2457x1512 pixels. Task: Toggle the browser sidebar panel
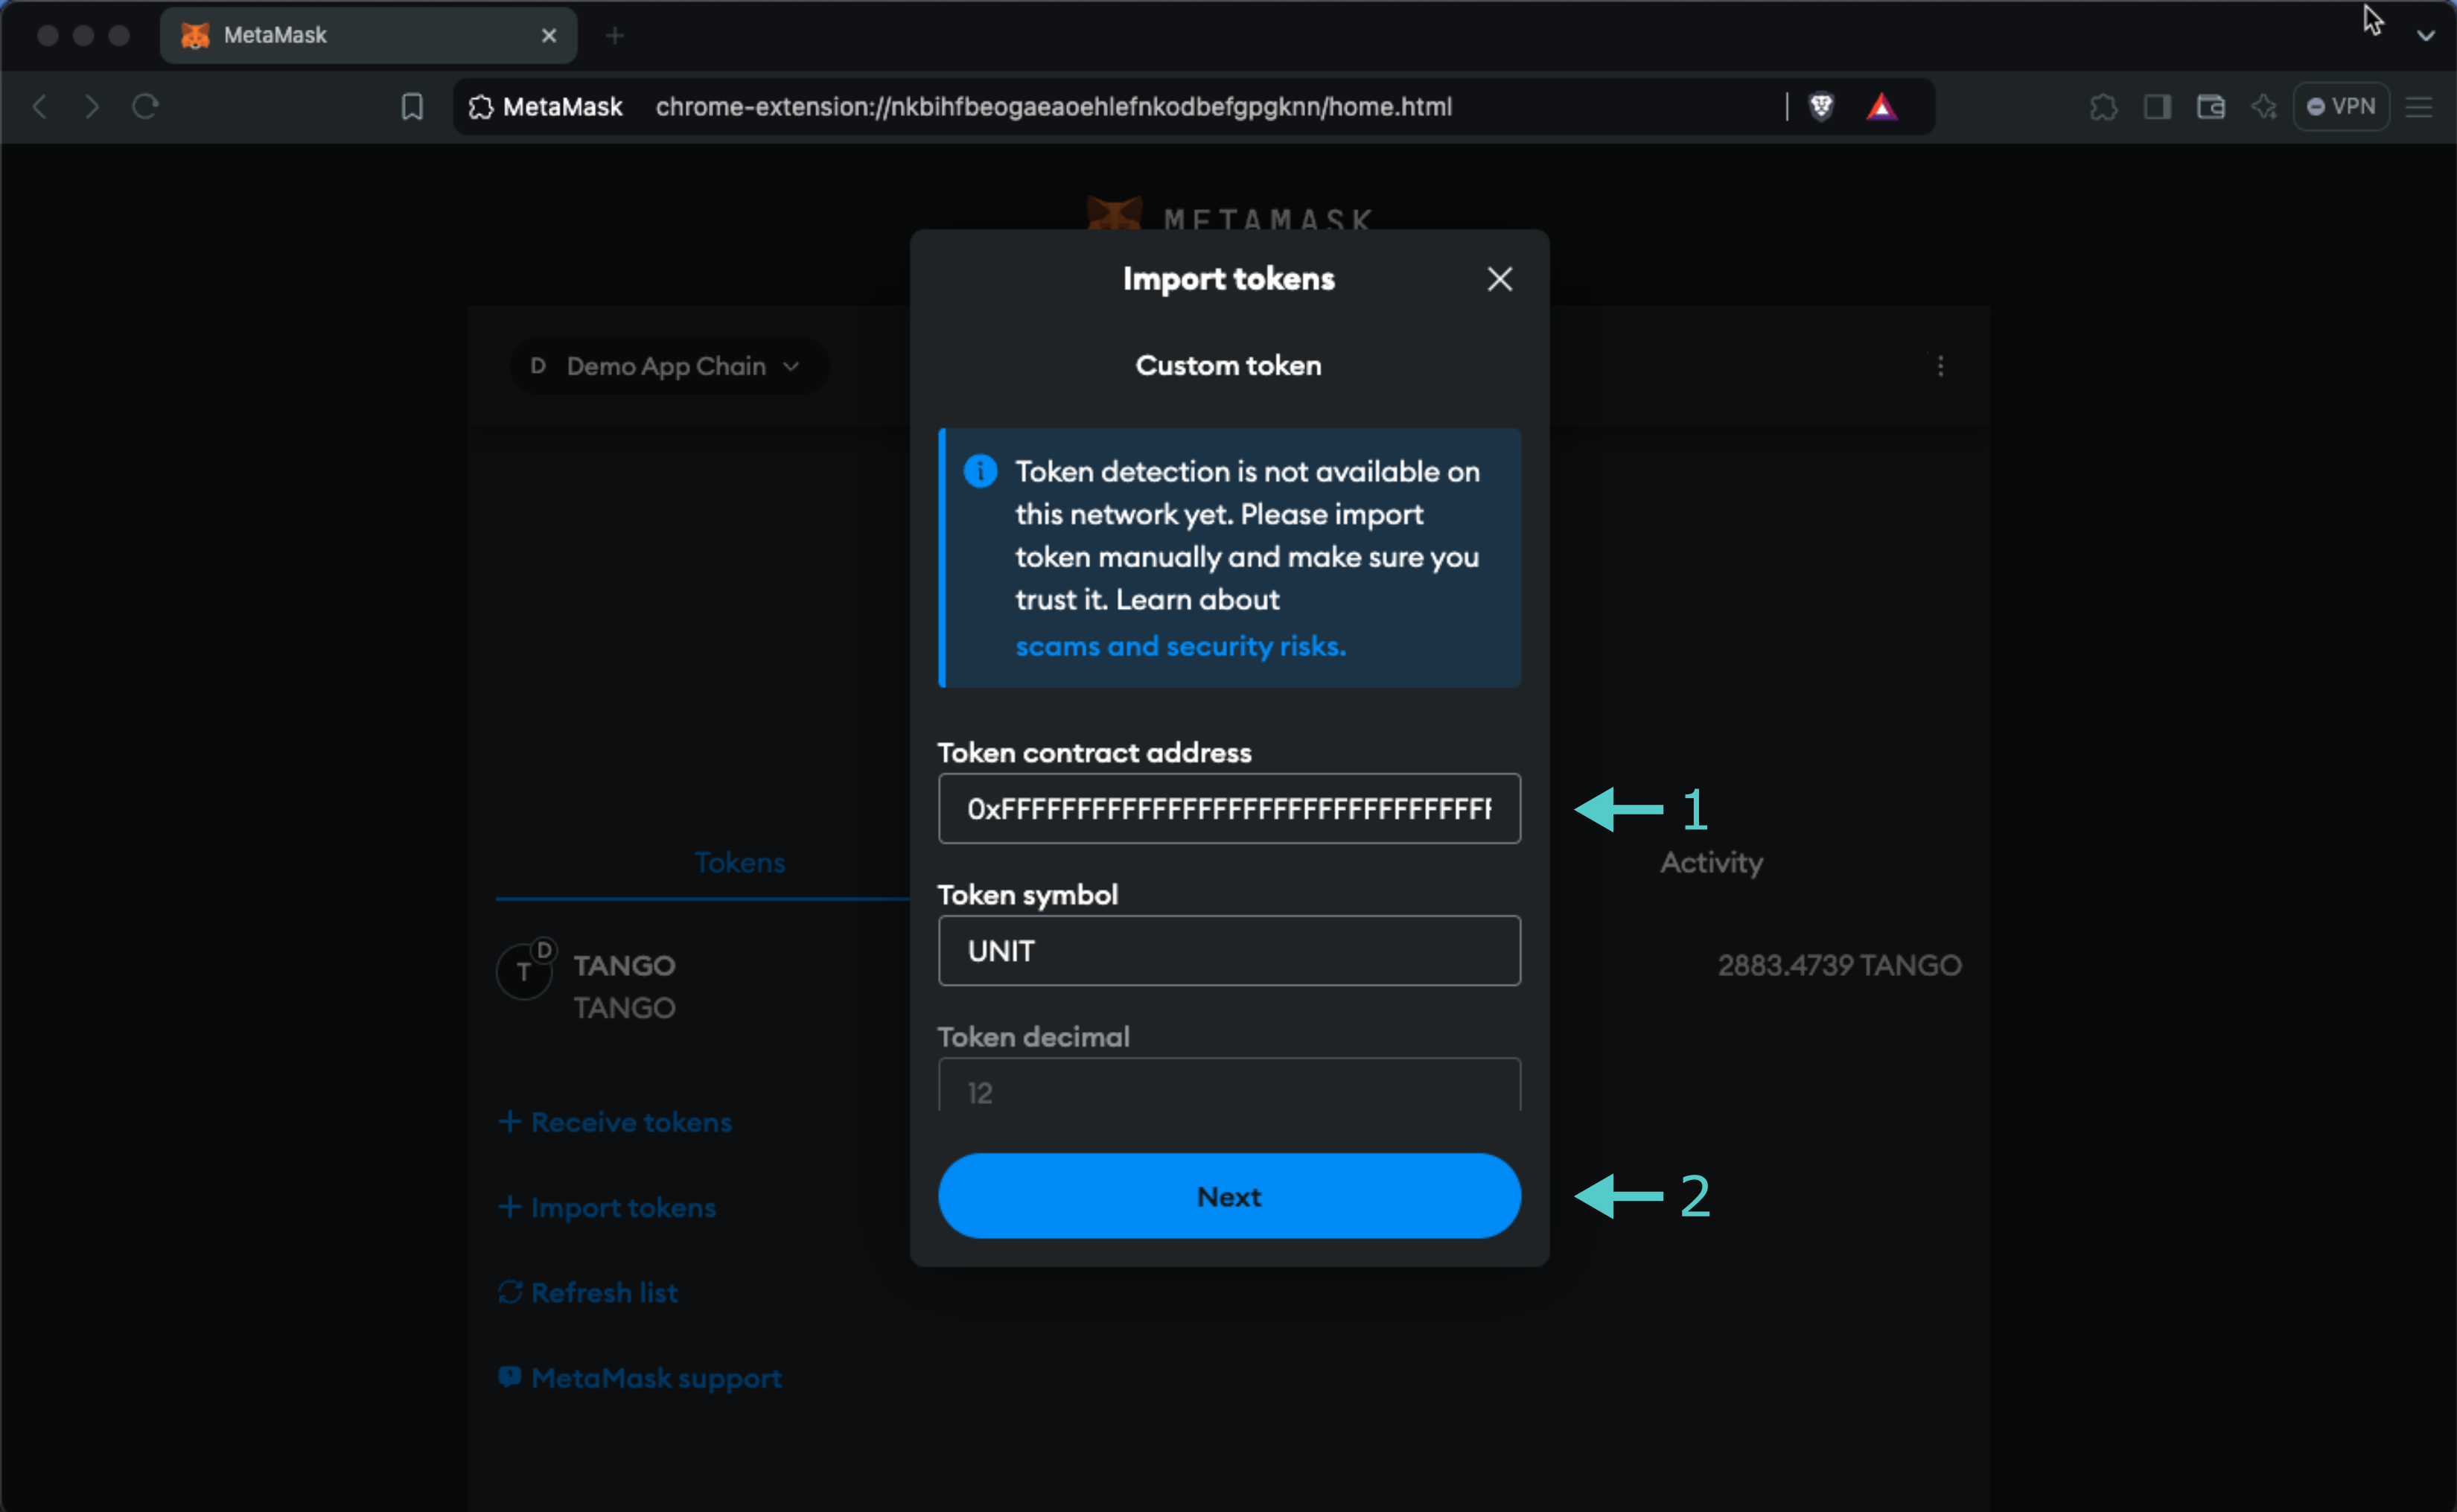[2157, 107]
